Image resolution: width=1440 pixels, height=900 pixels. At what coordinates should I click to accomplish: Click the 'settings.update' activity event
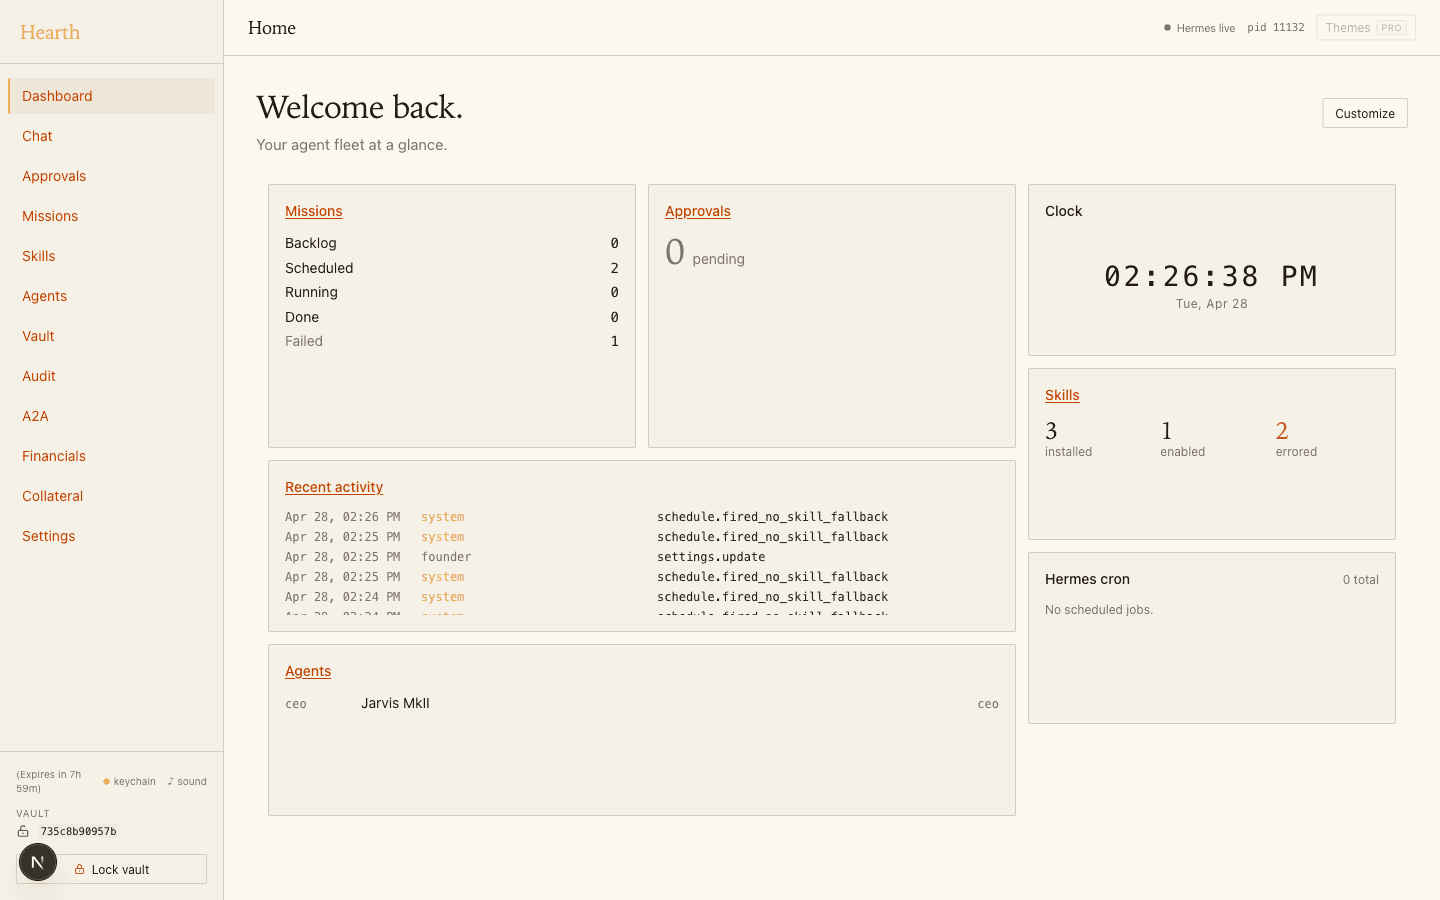(x=711, y=557)
